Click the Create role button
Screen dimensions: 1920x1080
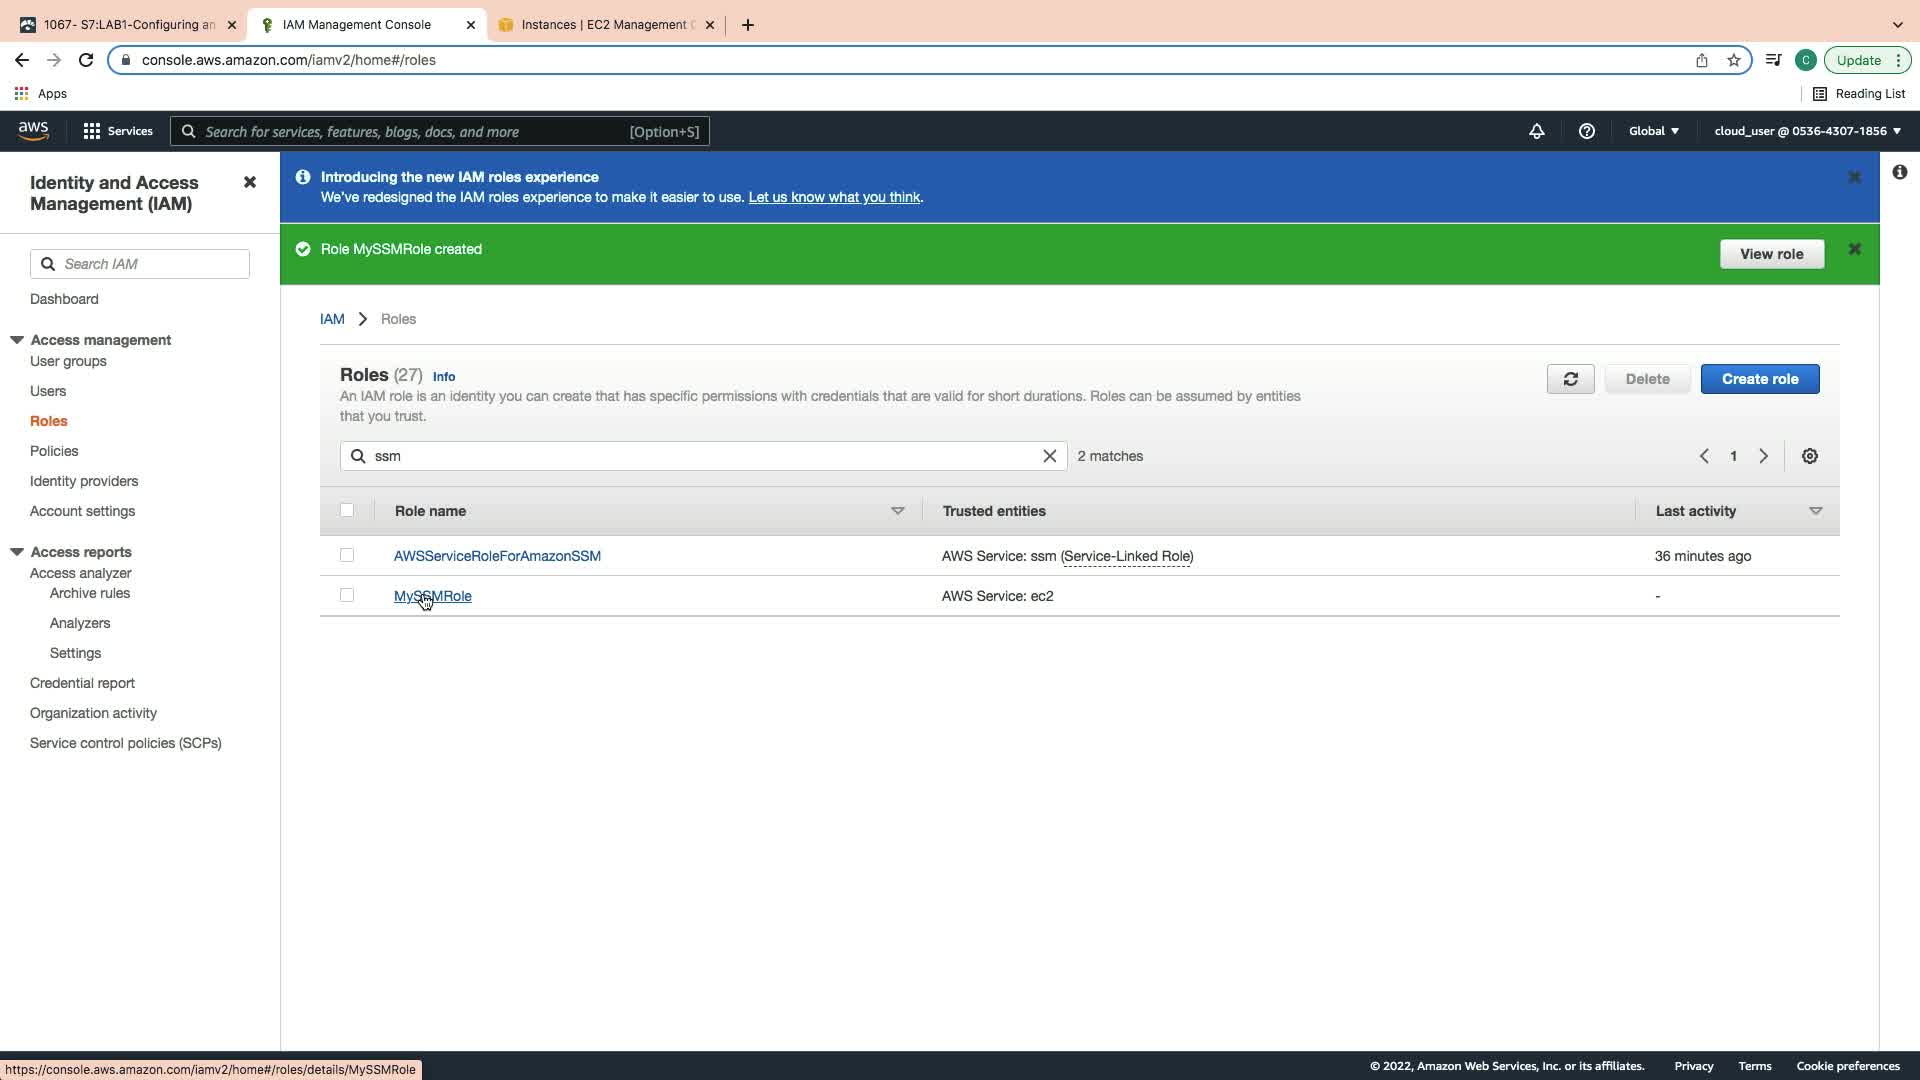1759,379
